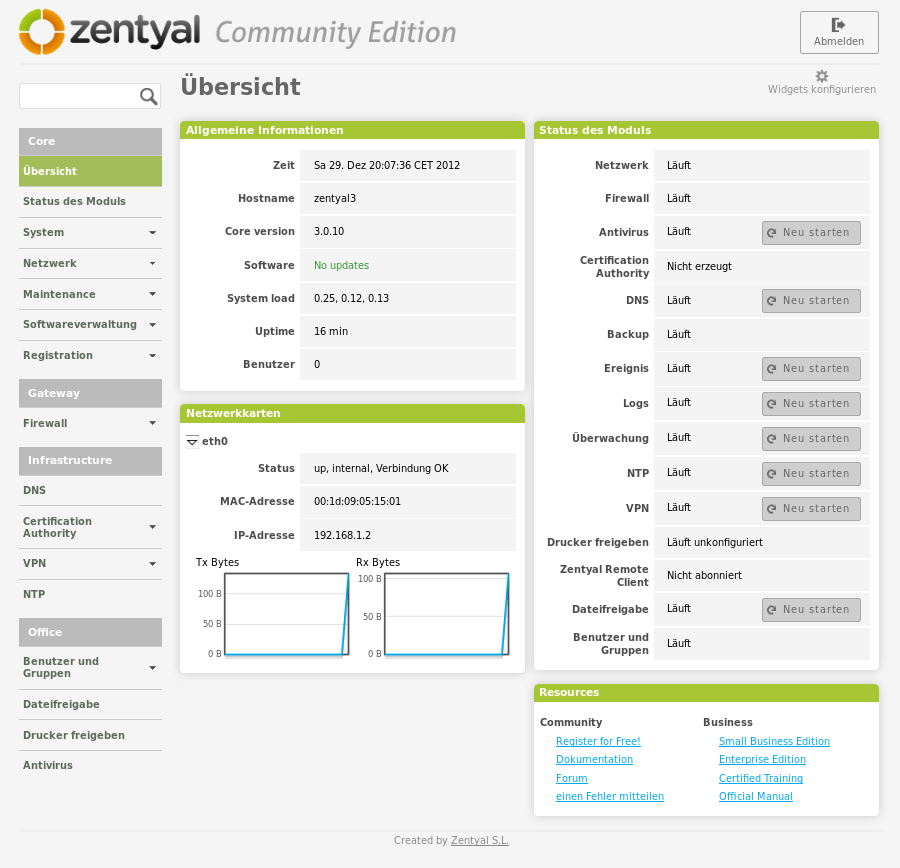Restart the VPN module
900x868 pixels.
point(811,509)
